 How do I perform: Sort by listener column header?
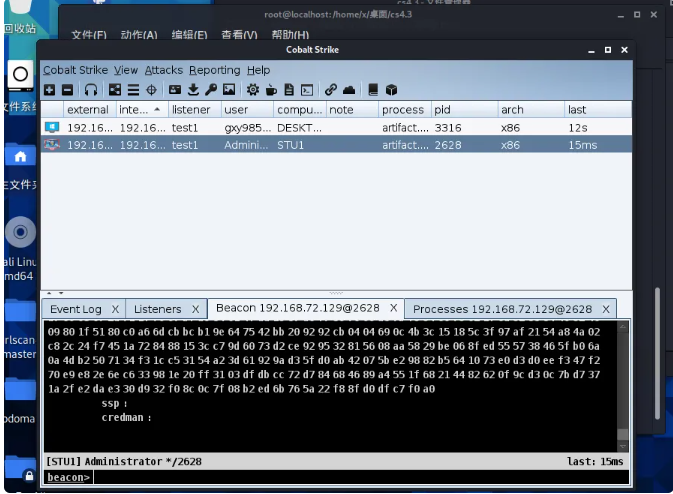pos(195,110)
